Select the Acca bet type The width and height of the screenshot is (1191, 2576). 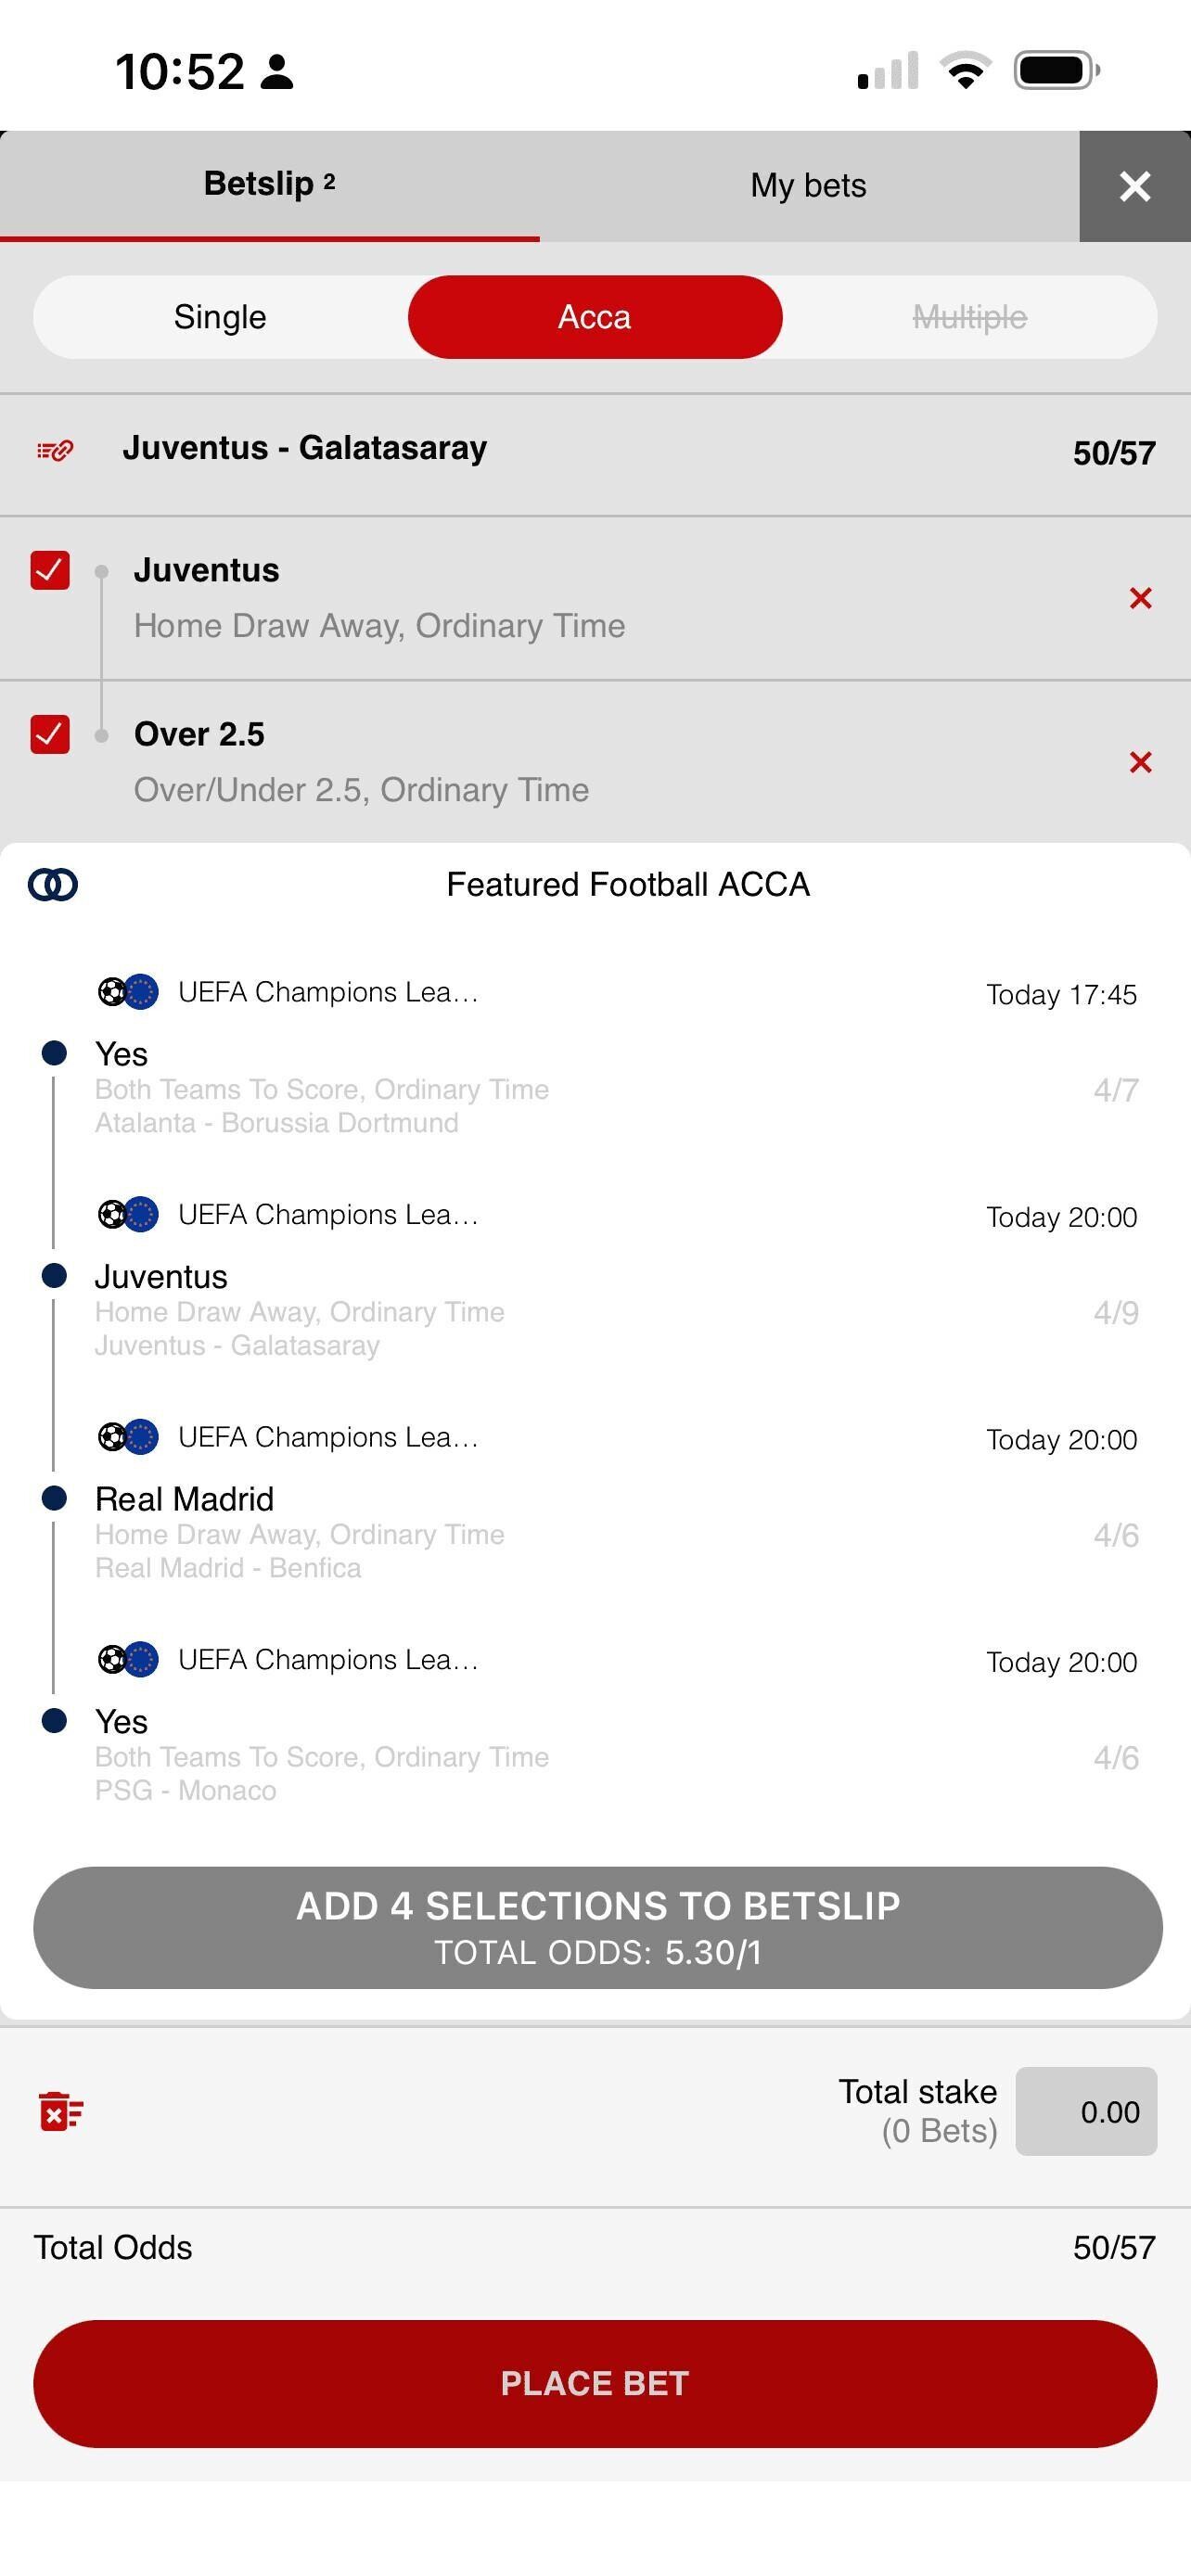[x=595, y=317]
